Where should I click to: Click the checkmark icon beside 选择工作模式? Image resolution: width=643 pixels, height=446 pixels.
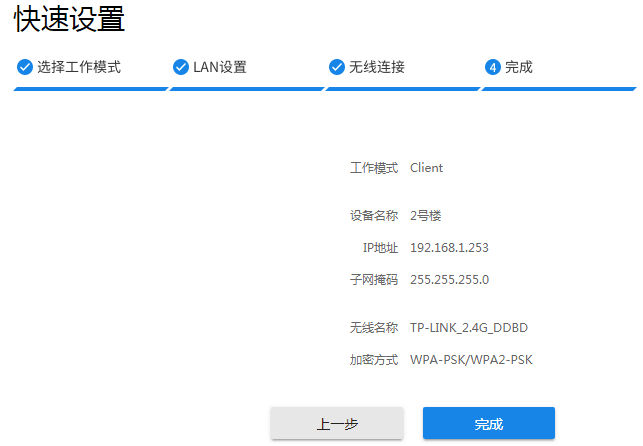coord(24,67)
